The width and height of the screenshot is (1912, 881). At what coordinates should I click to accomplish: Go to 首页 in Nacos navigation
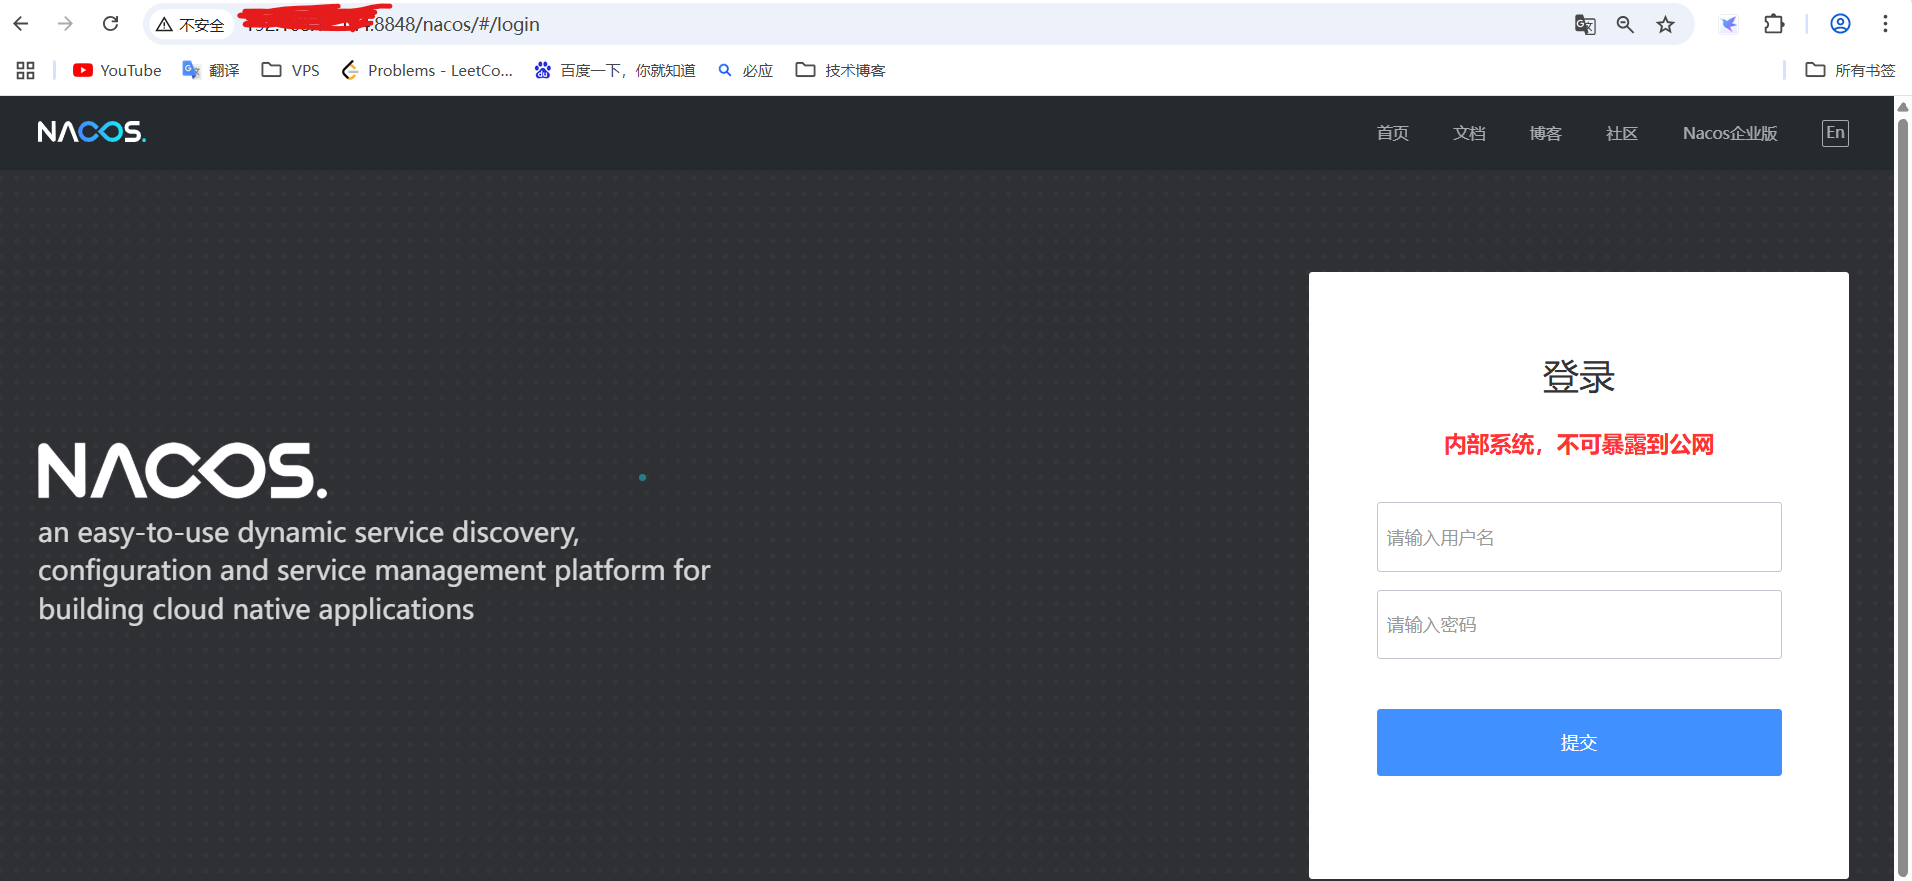pos(1392,133)
